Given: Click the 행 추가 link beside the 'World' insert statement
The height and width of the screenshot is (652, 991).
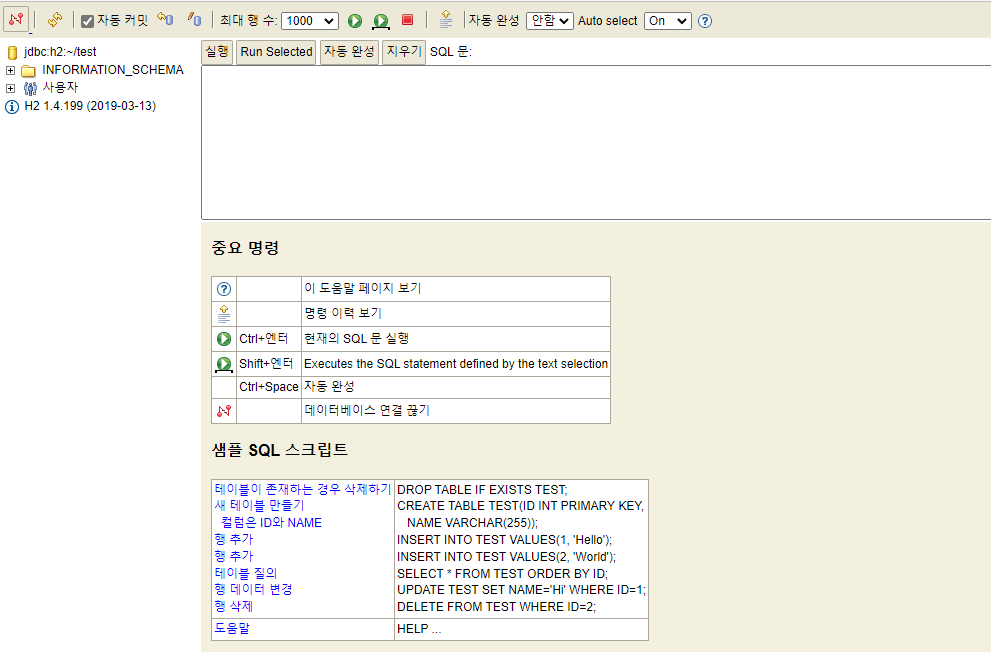Looking at the screenshot, I should [233, 556].
